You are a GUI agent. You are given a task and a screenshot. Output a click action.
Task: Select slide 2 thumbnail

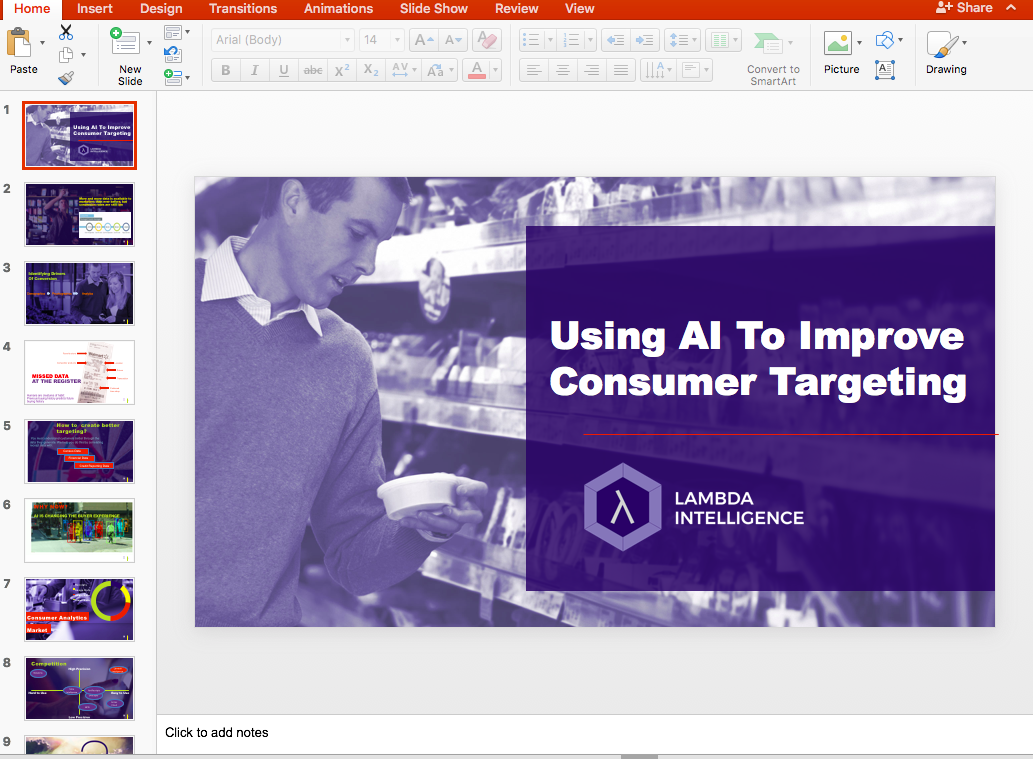(x=80, y=214)
